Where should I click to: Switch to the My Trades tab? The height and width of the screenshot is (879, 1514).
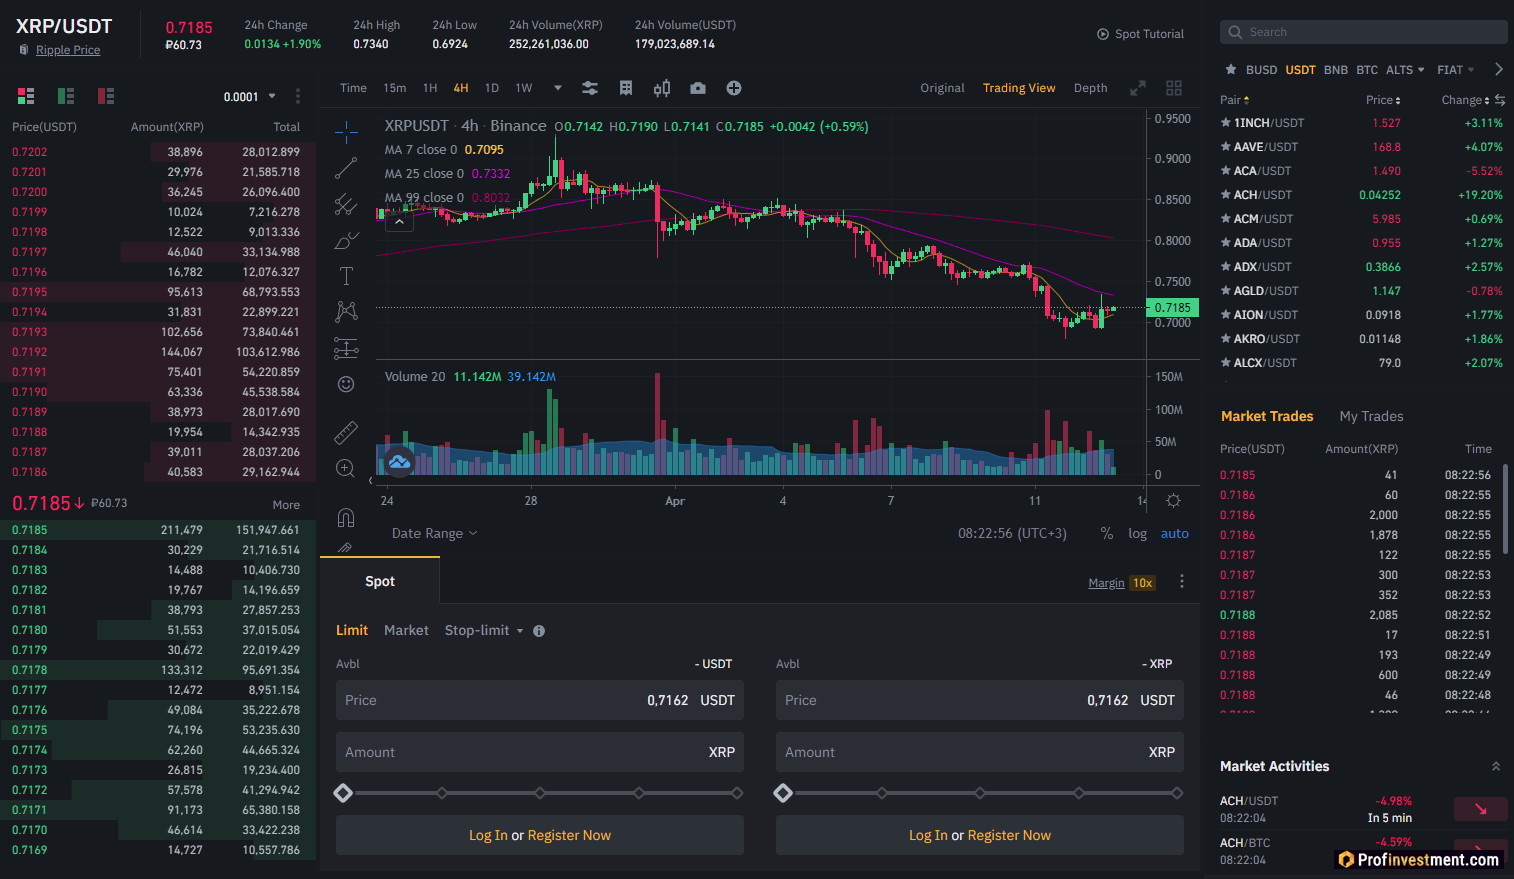coord(1371,416)
